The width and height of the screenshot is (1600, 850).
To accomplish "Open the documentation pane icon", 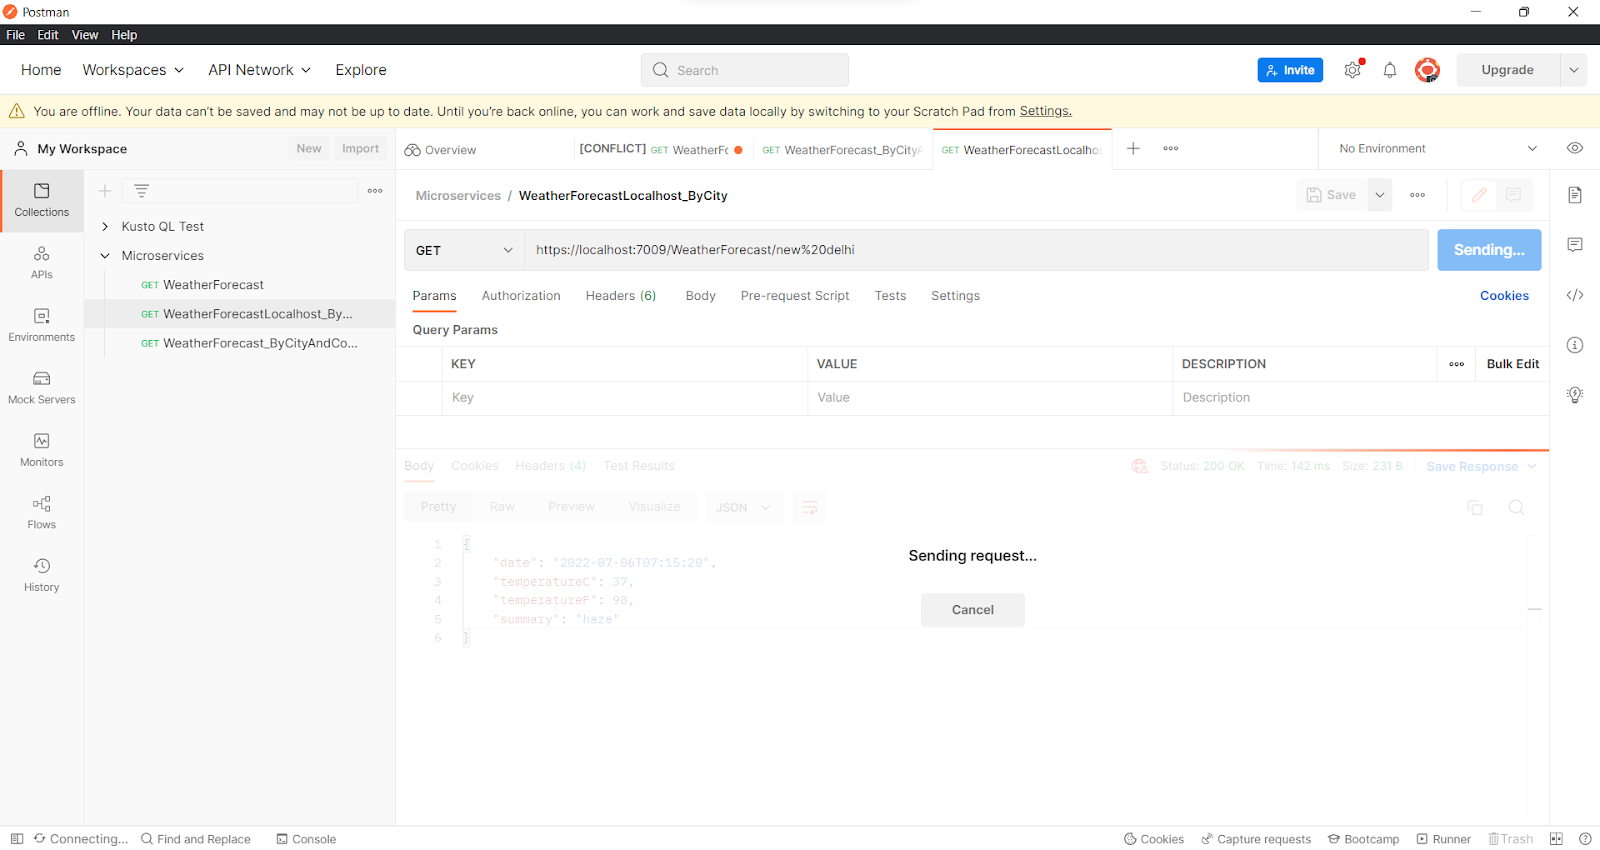I will point(1575,195).
